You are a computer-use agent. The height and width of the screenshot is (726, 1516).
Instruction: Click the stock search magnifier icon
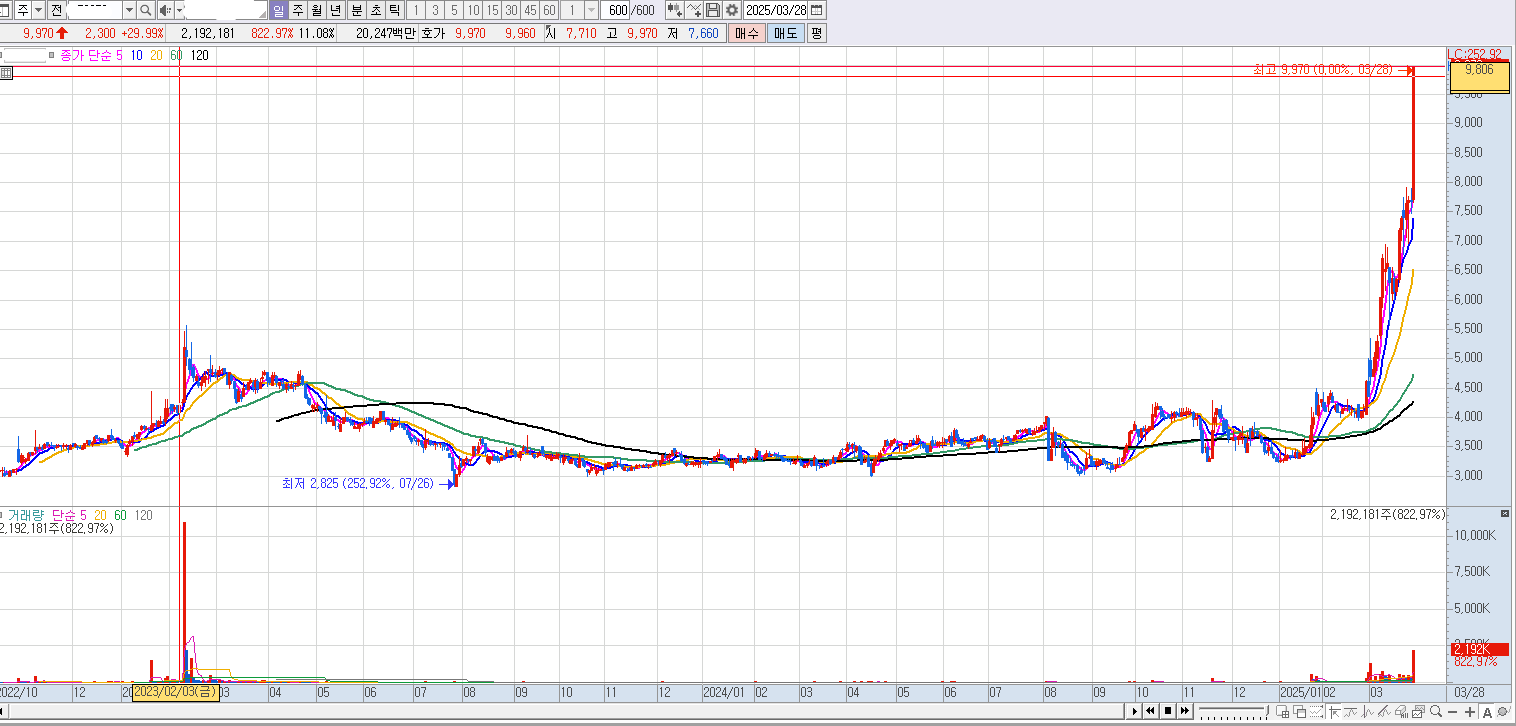145,10
